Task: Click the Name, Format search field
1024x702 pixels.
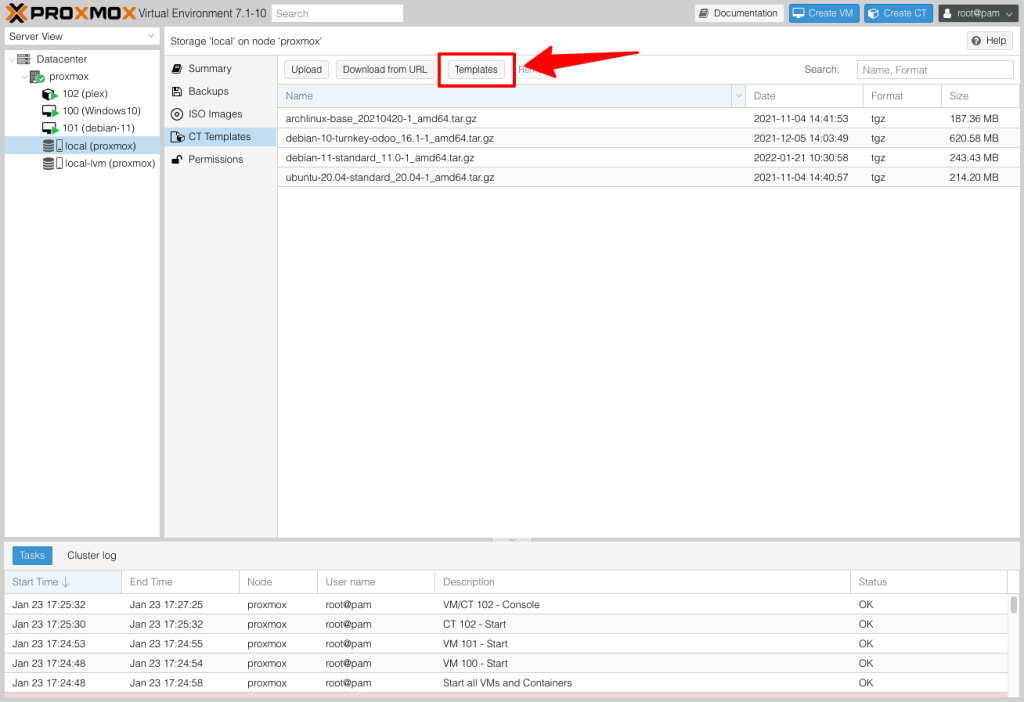Action: [935, 70]
